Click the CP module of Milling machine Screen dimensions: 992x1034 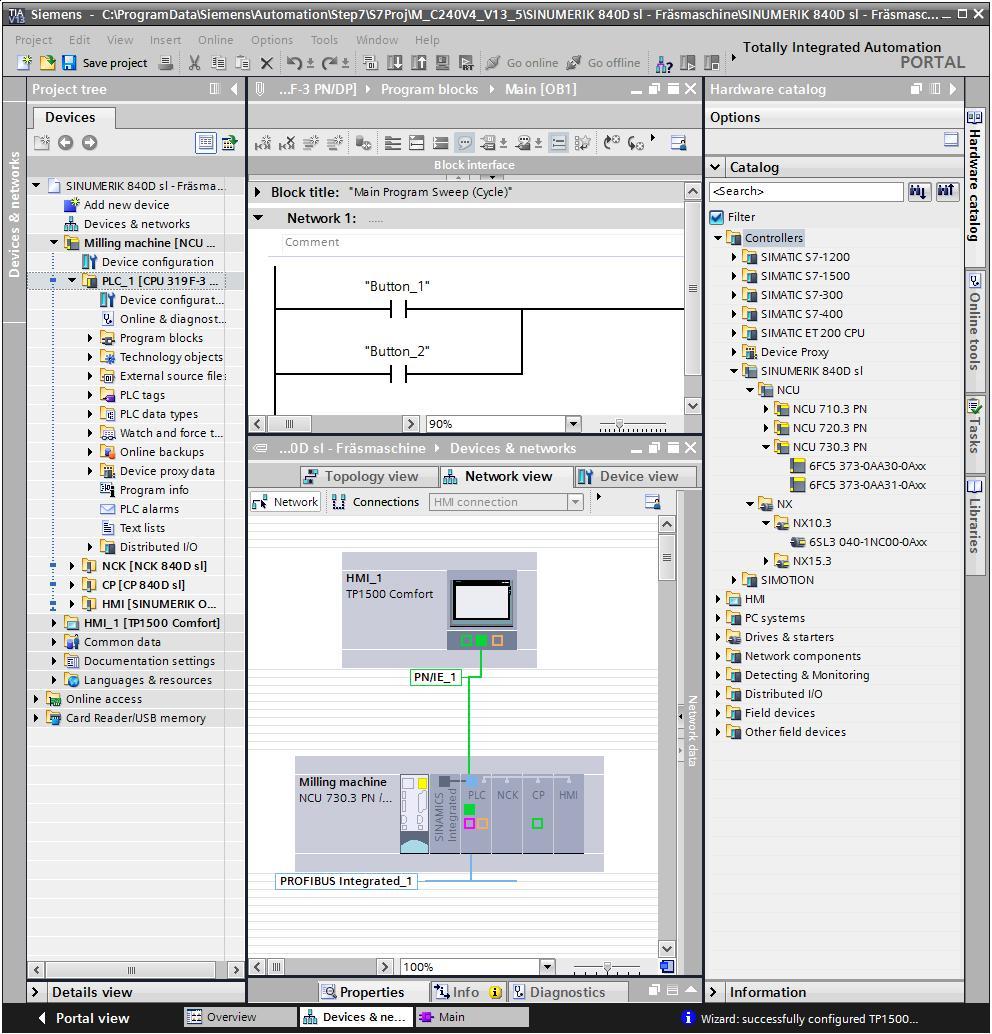tap(538, 813)
